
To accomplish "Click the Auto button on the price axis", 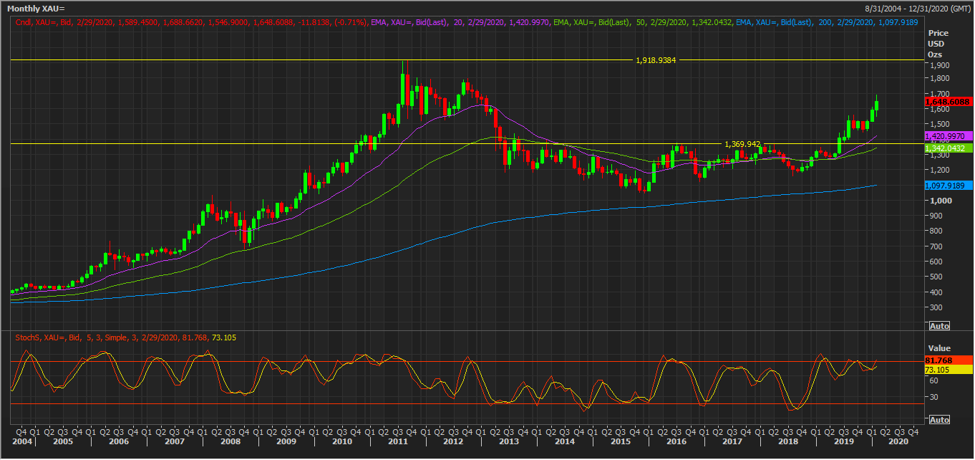I will click(939, 326).
